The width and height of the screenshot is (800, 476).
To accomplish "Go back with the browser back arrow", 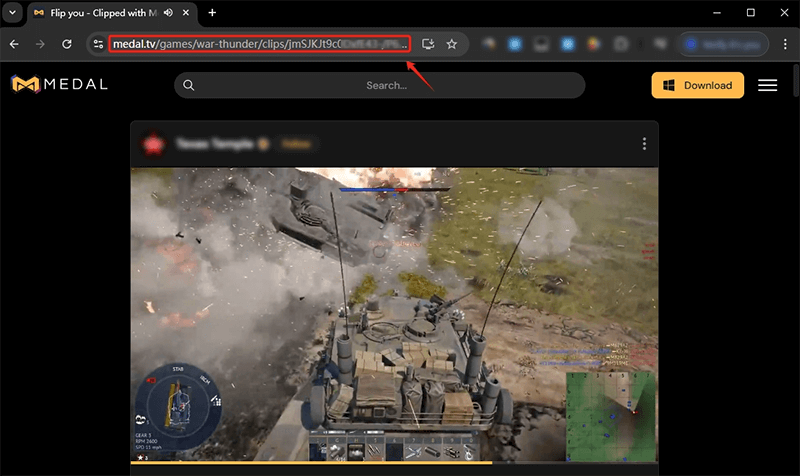I will pos(14,44).
